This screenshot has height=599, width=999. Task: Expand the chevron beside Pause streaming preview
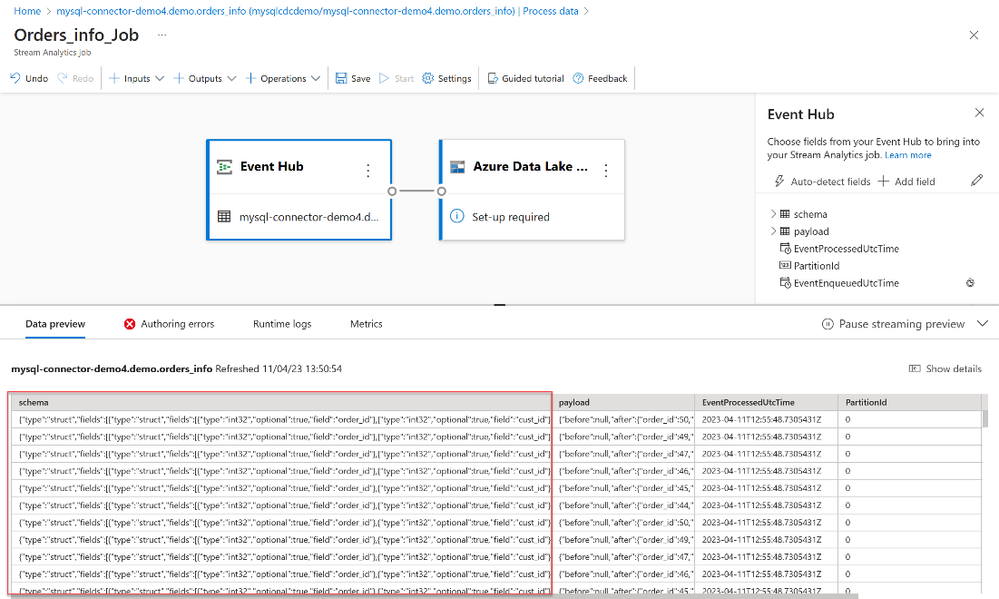coord(982,324)
